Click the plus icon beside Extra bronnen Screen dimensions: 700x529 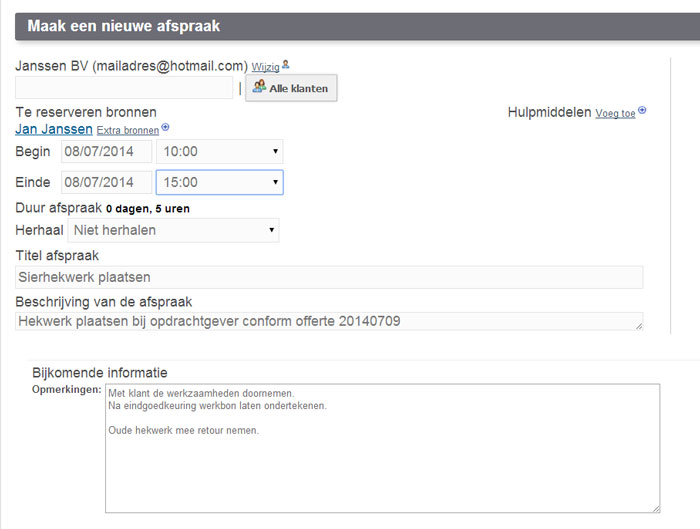tap(165, 128)
